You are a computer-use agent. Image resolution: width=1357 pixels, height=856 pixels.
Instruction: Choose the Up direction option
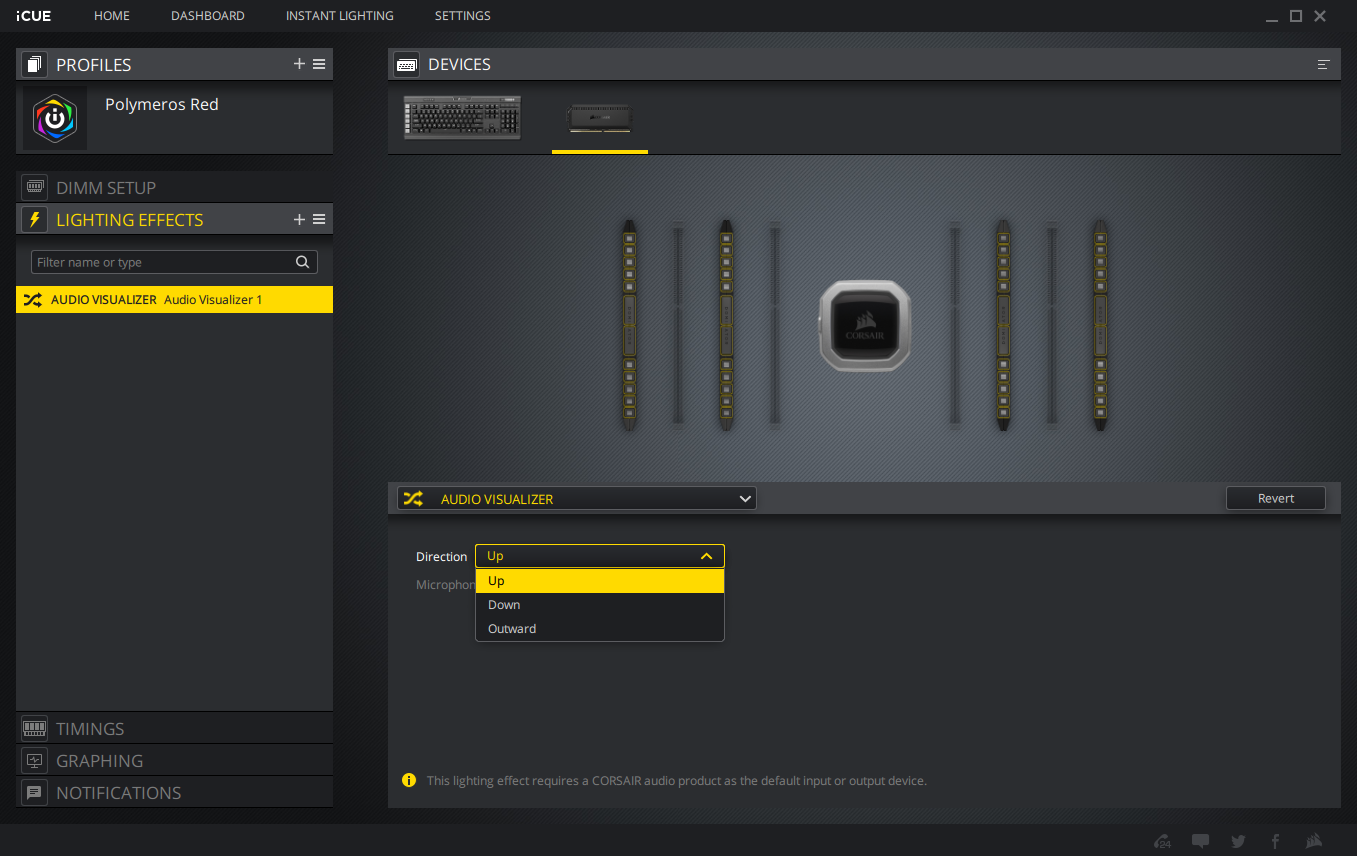(599, 581)
